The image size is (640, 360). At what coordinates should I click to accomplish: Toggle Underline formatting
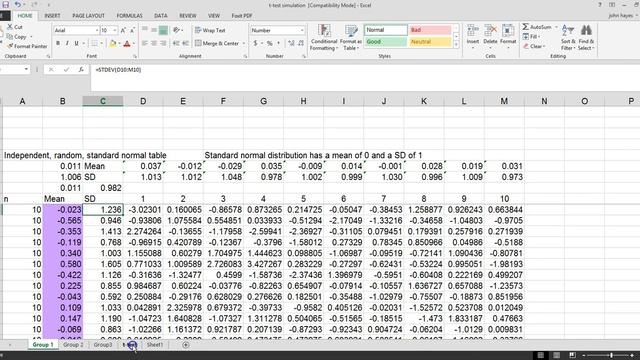click(76, 43)
